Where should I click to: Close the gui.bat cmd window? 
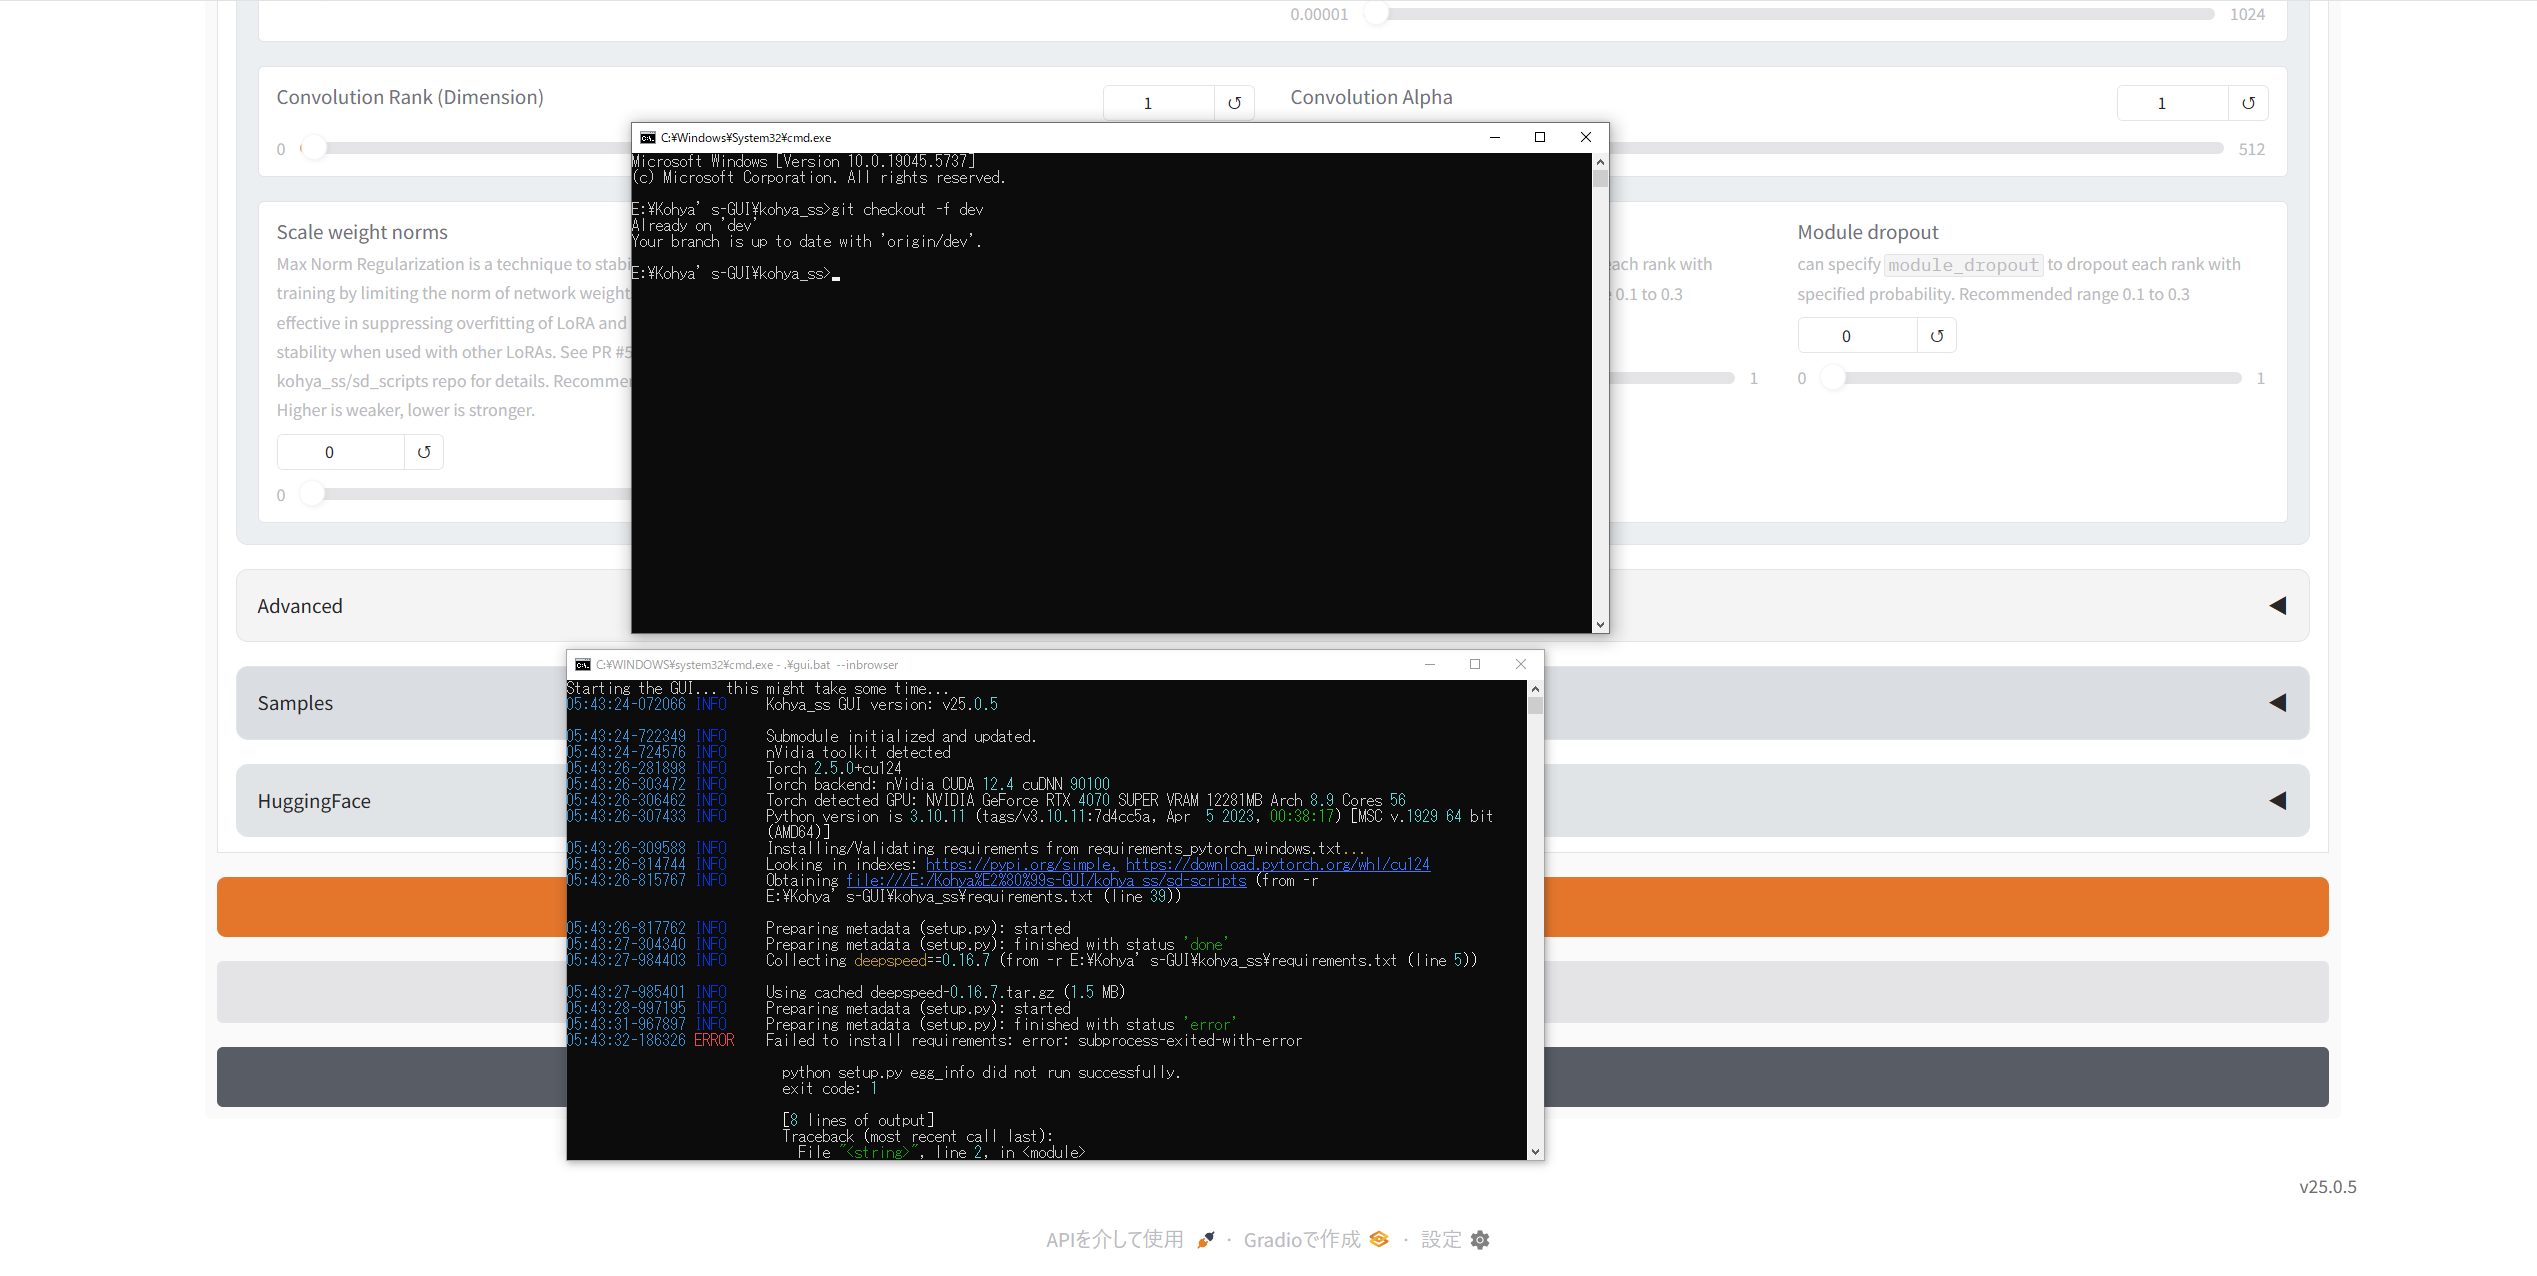tap(1521, 665)
